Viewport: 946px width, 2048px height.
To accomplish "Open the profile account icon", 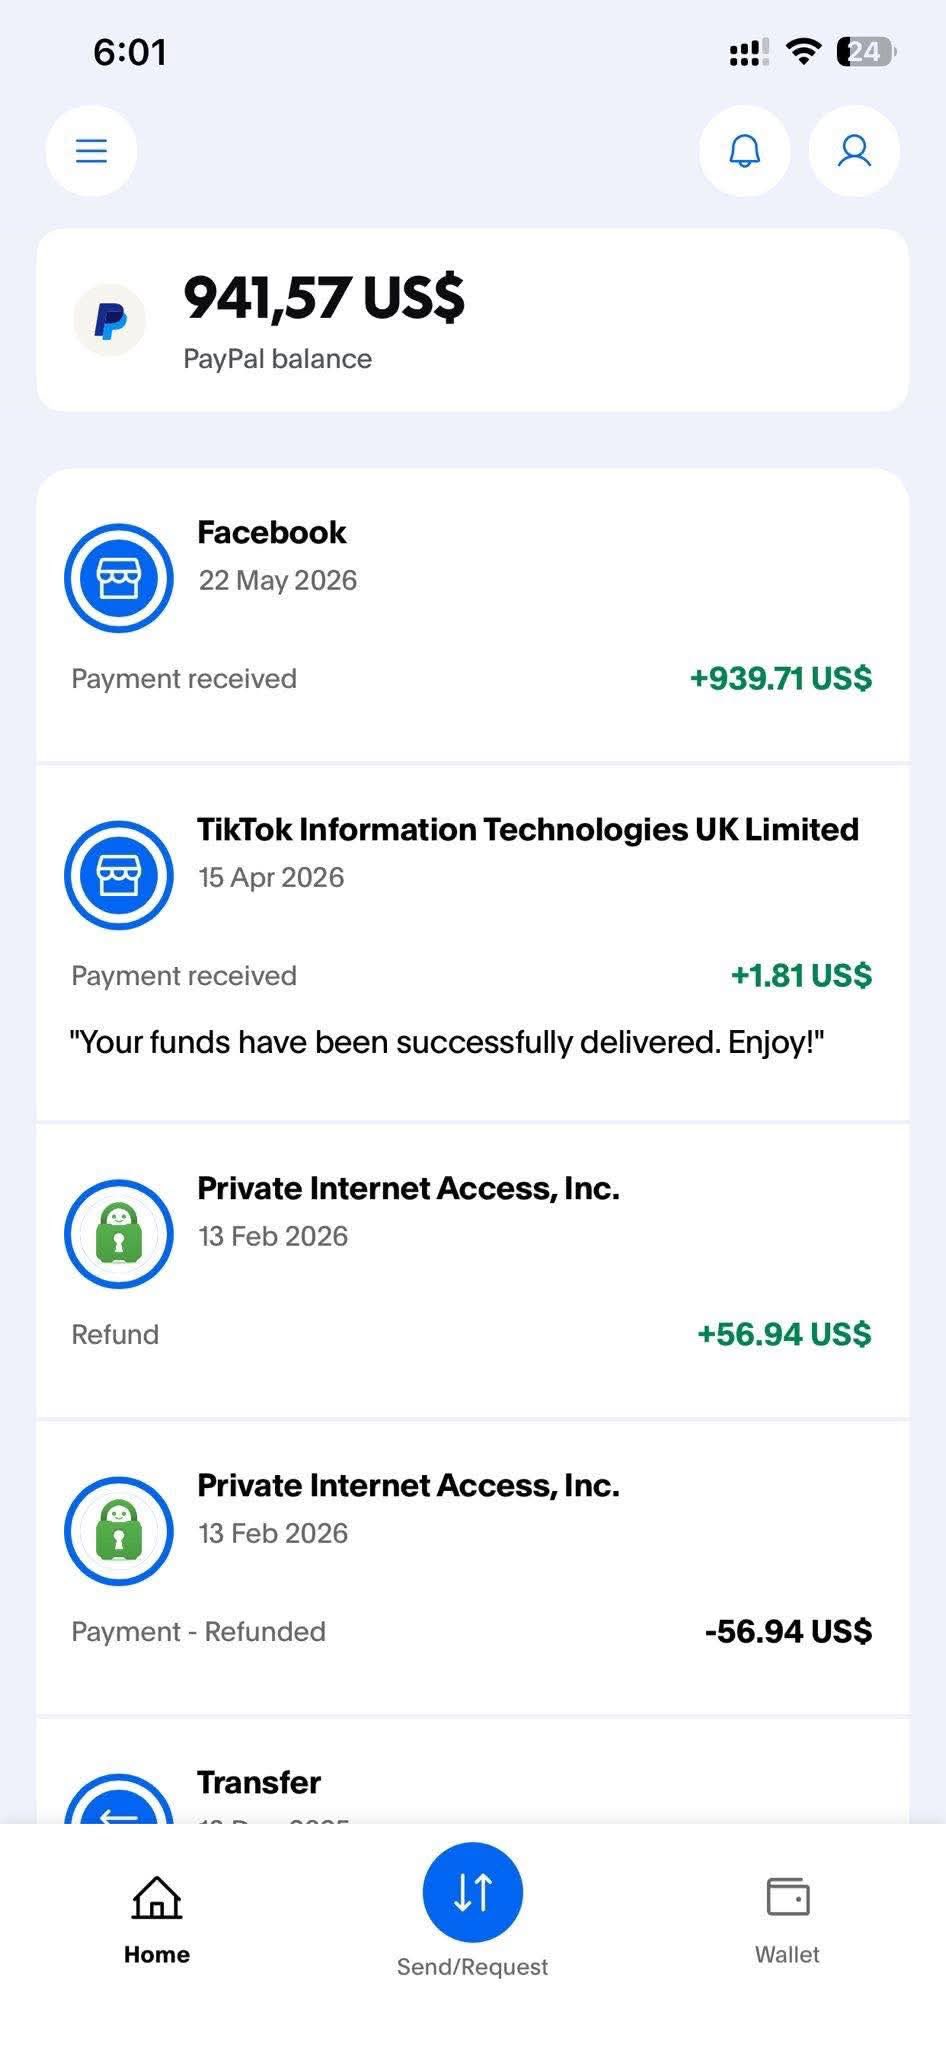I will pyautogui.click(x=854, y=151).
